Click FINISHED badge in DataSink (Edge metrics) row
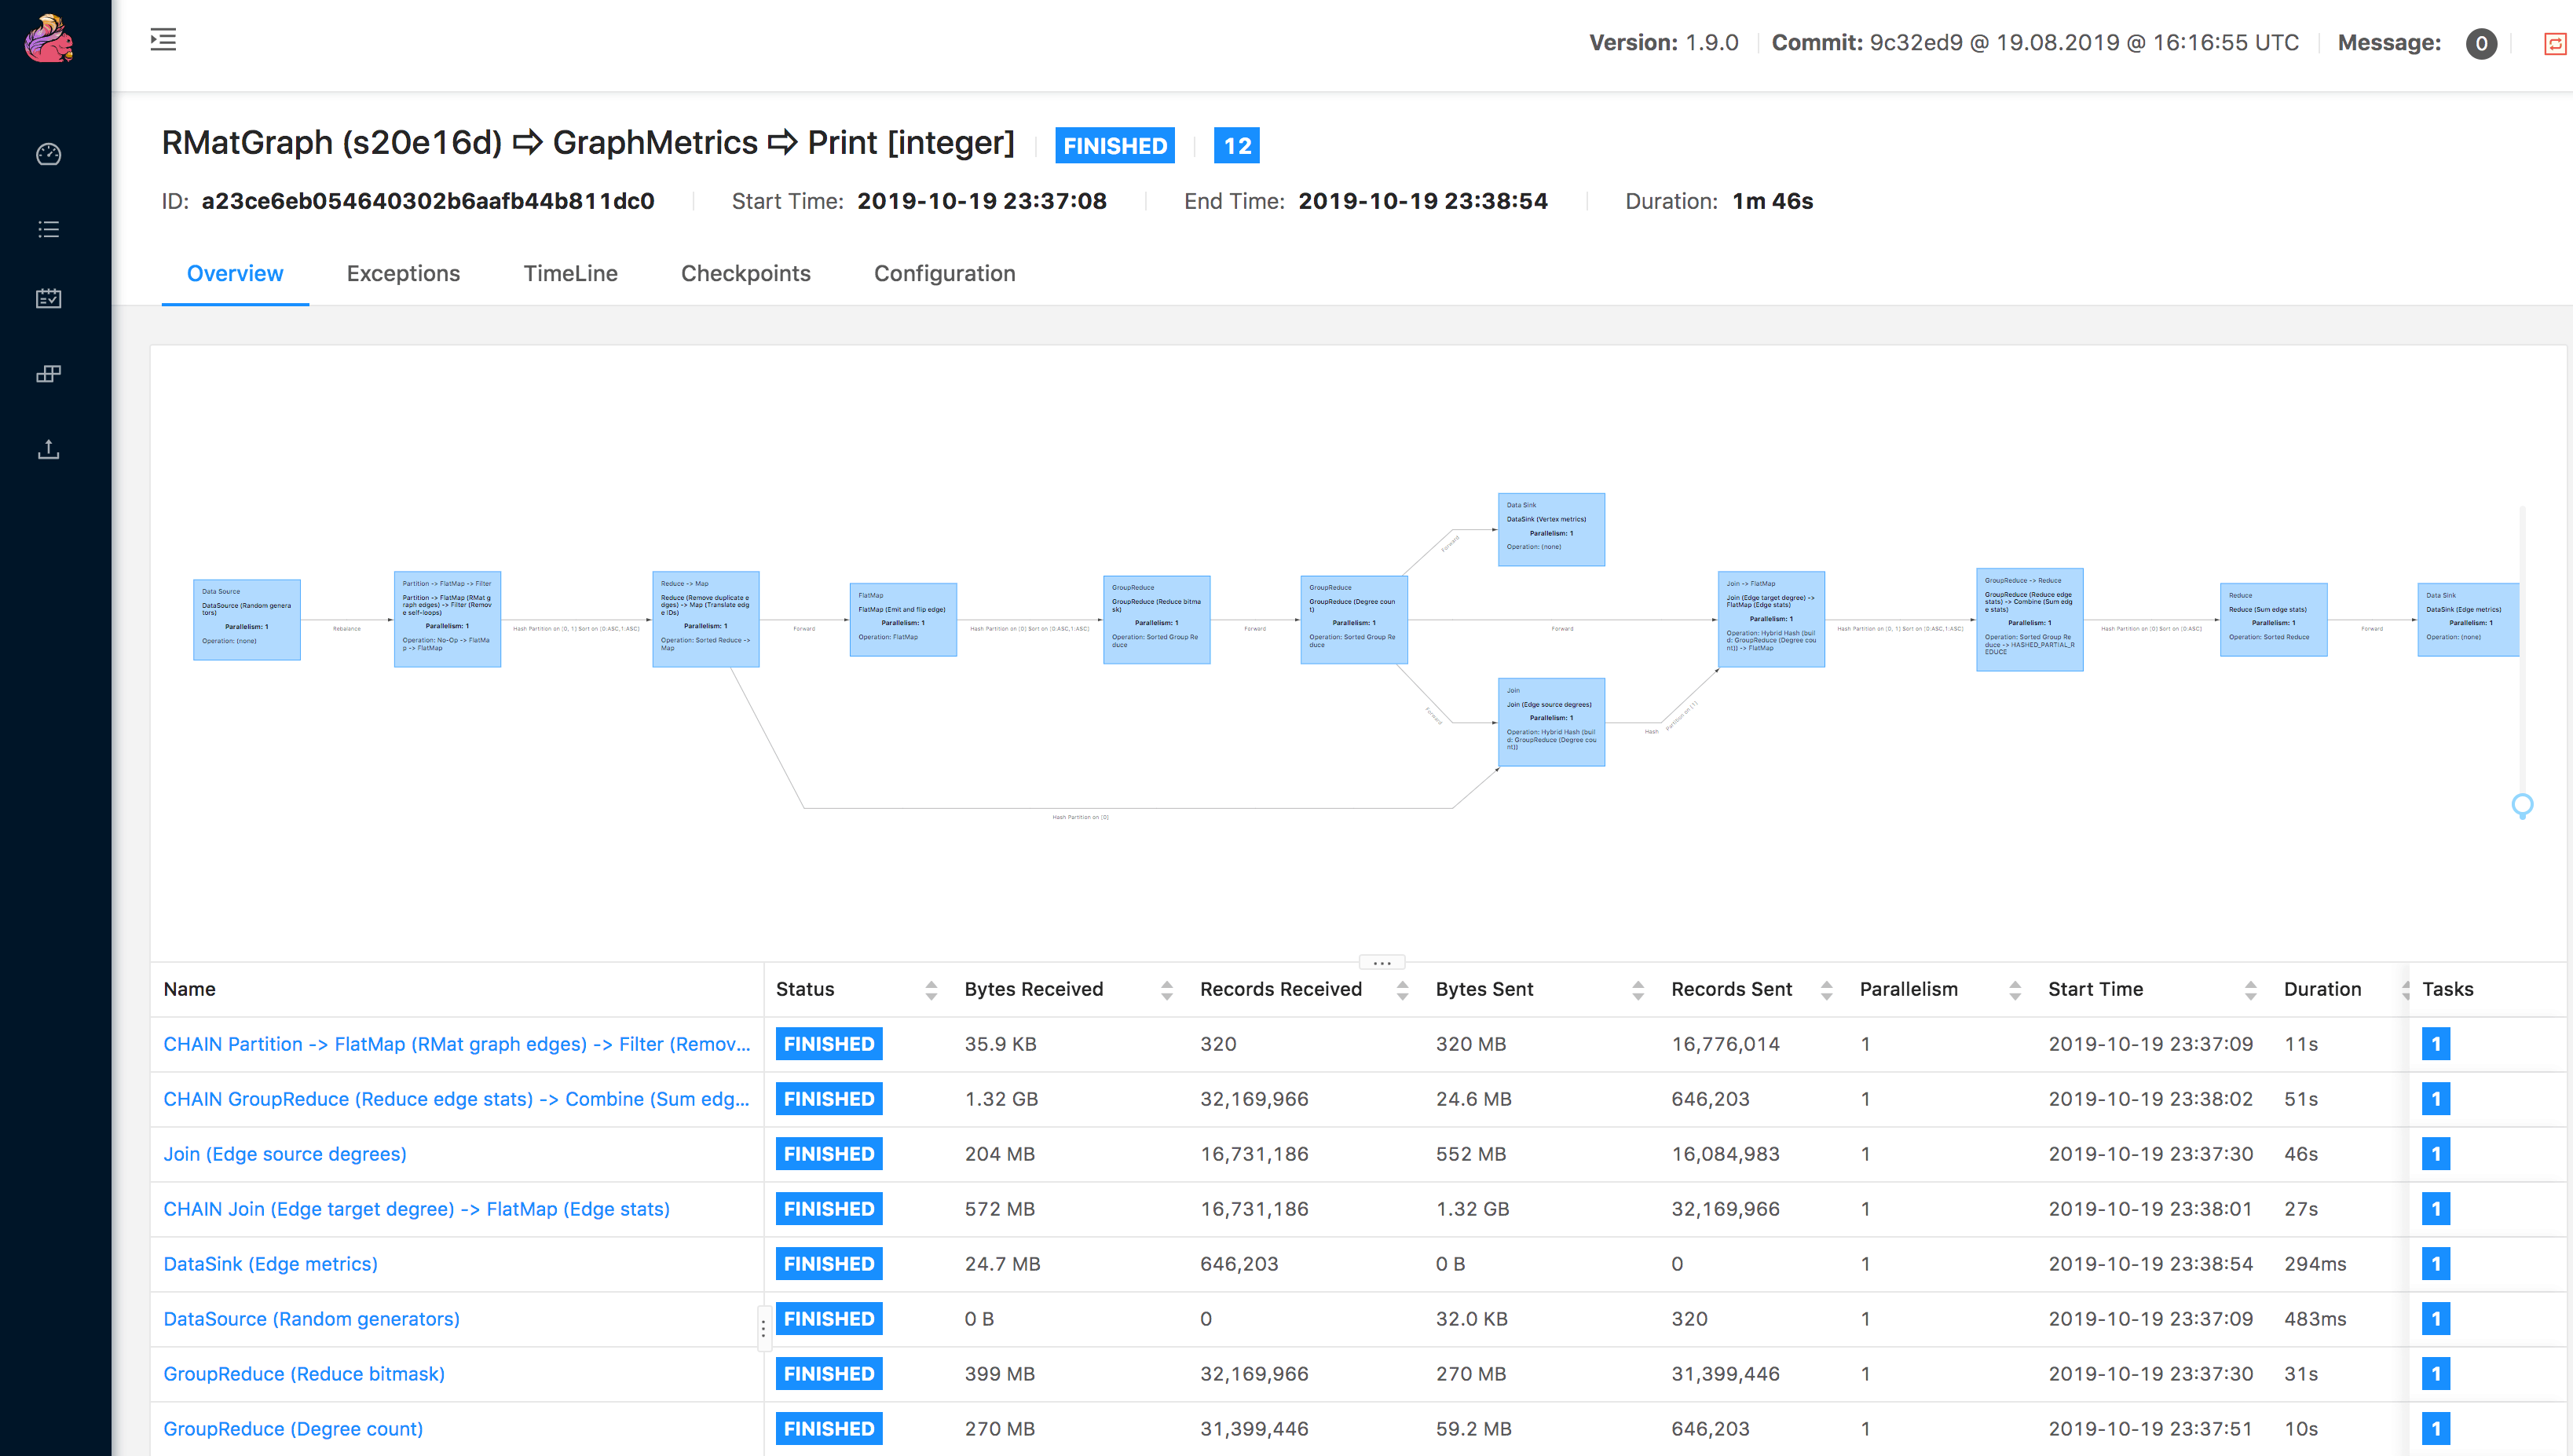 pos(829,1264)
